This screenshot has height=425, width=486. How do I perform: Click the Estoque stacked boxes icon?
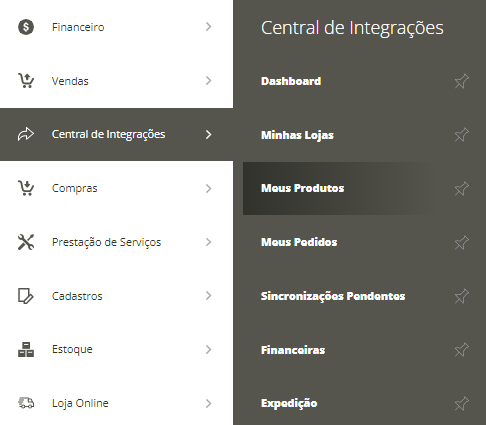coord(26,350)
